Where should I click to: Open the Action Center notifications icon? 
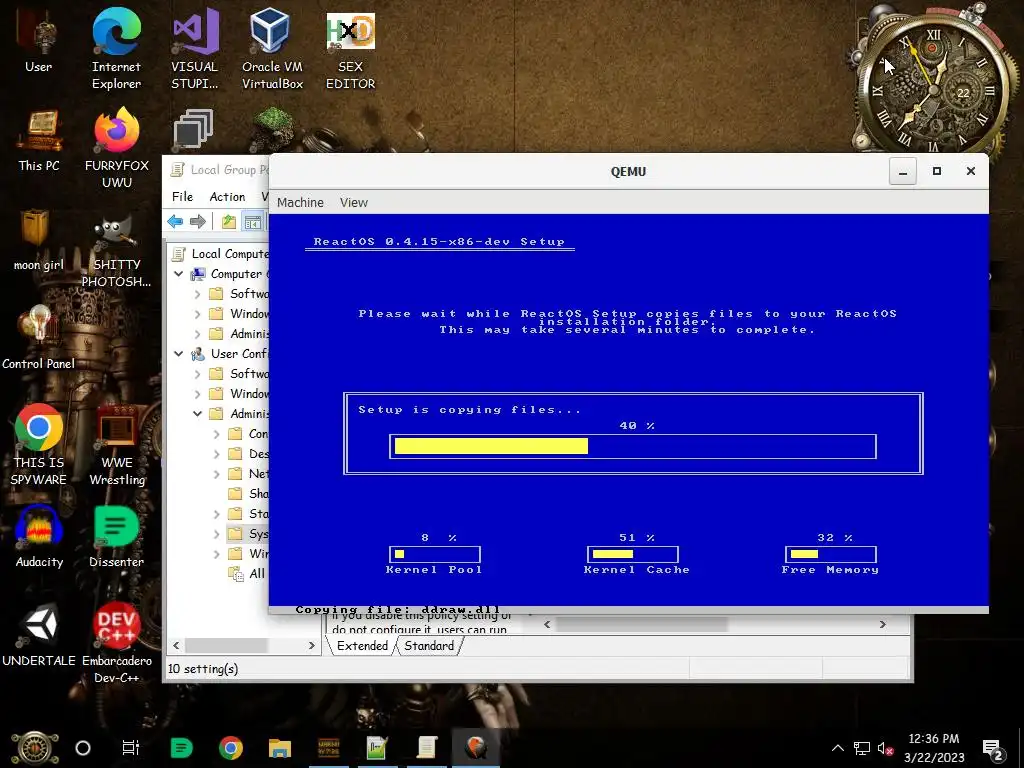[993, 749]
